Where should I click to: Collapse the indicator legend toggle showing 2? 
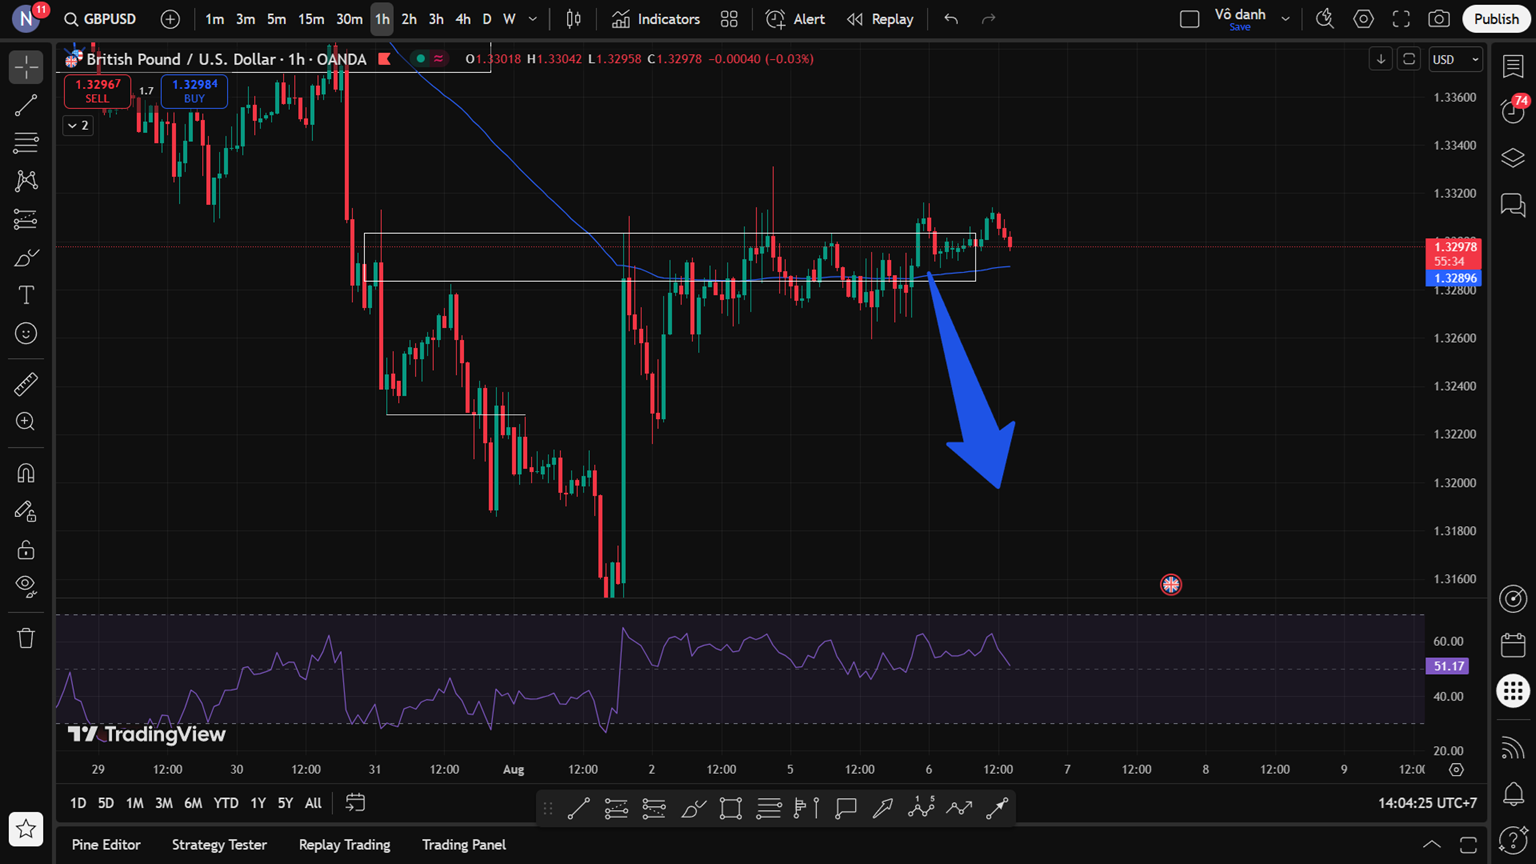(x=78, y=125)
